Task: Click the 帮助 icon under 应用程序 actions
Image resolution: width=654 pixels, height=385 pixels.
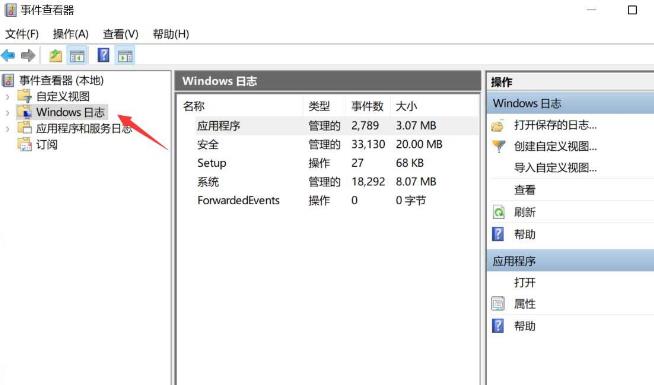Action: coord(498,325)
